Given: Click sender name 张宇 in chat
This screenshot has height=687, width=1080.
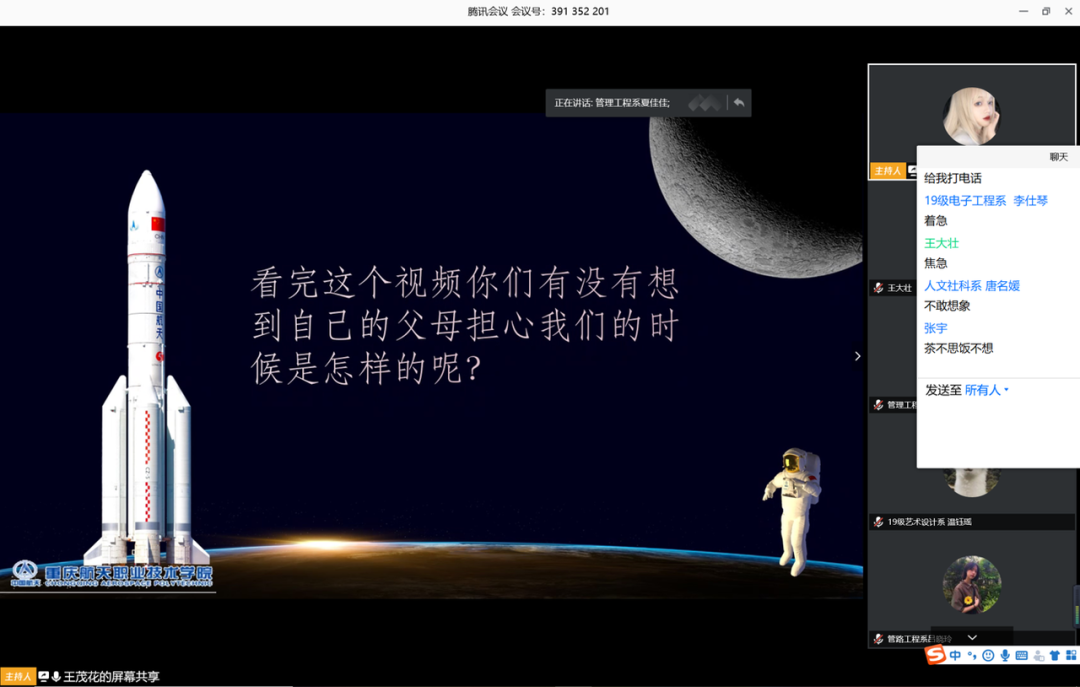Looking at the screenshot, I should coord(935,328).
